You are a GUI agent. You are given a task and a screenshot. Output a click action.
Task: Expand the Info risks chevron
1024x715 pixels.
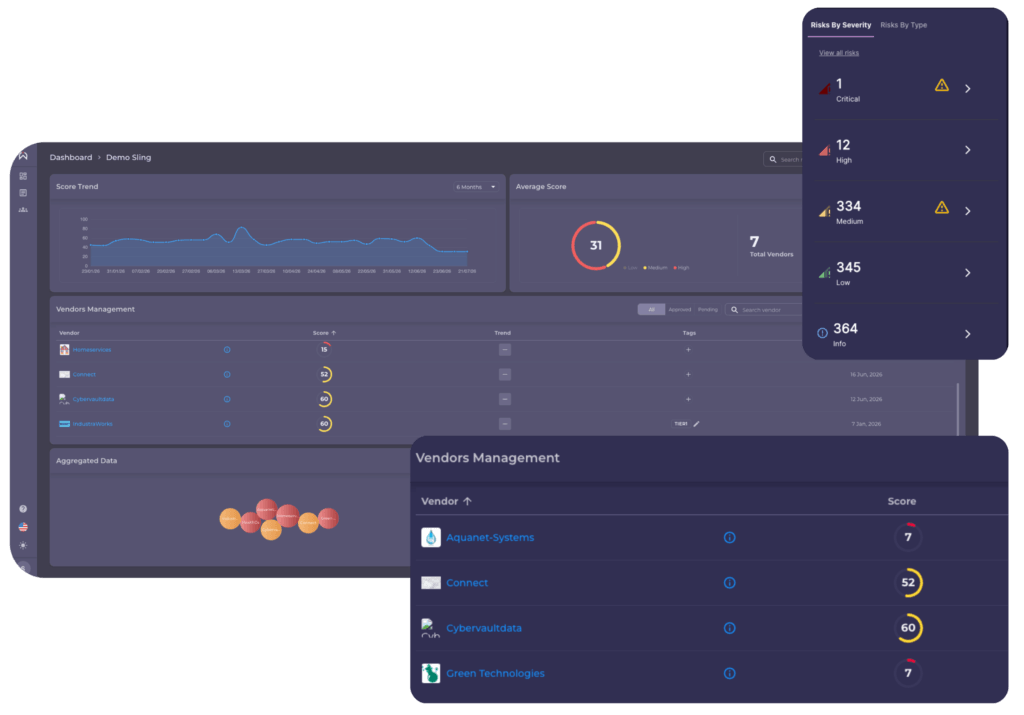(x=968, y=334)
